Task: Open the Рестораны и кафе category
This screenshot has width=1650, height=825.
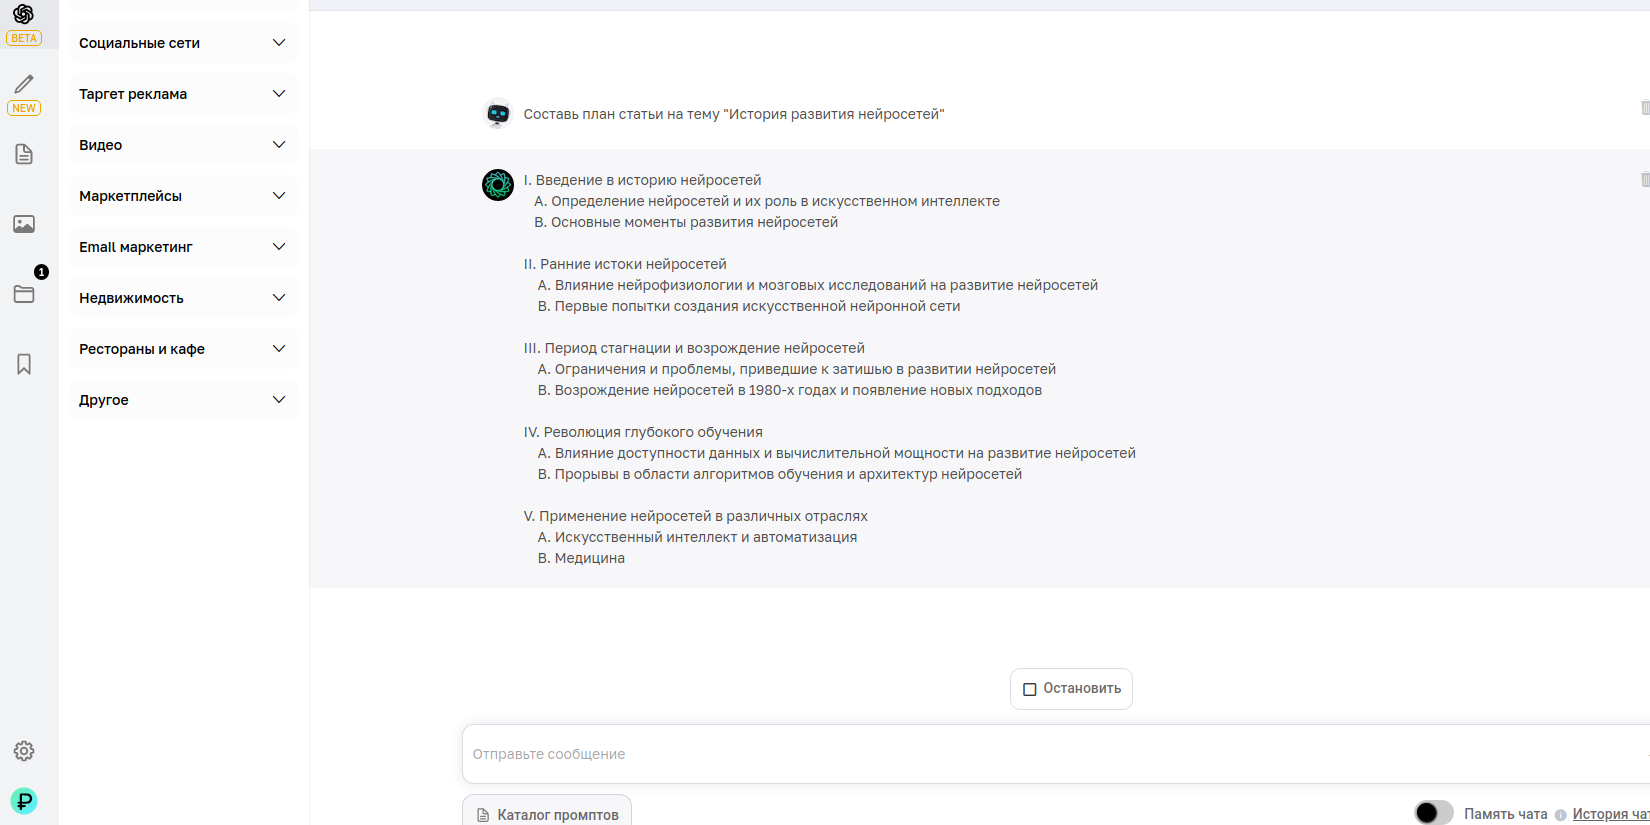Action: coord(184,349)
